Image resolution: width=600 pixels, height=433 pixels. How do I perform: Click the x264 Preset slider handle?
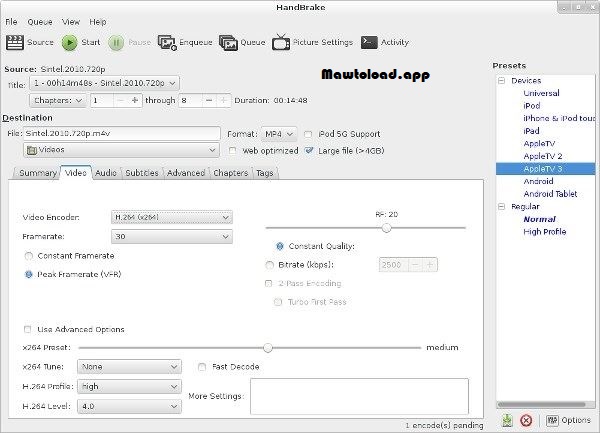tap(268, 348)
